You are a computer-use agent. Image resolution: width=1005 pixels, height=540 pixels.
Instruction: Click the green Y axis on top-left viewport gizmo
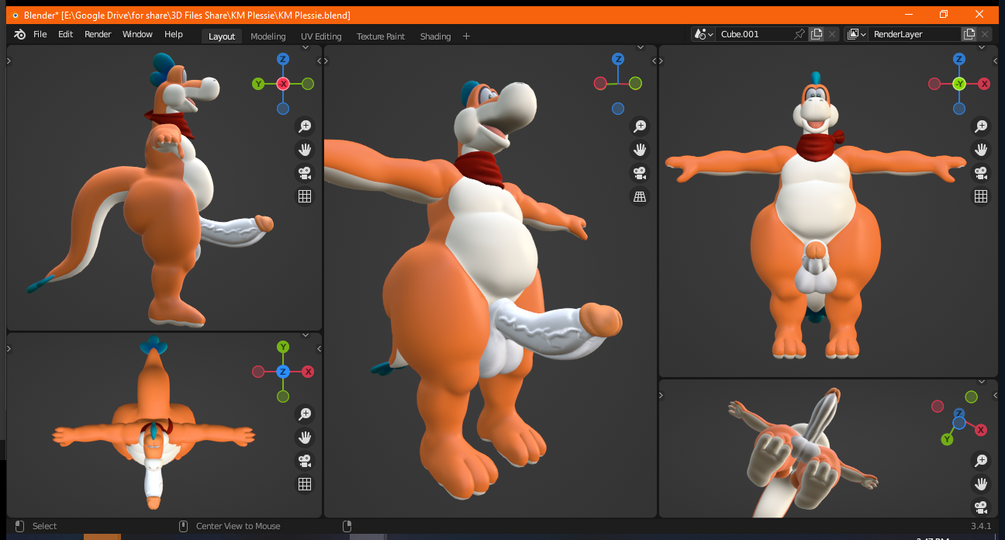click(x=258, y=84)
